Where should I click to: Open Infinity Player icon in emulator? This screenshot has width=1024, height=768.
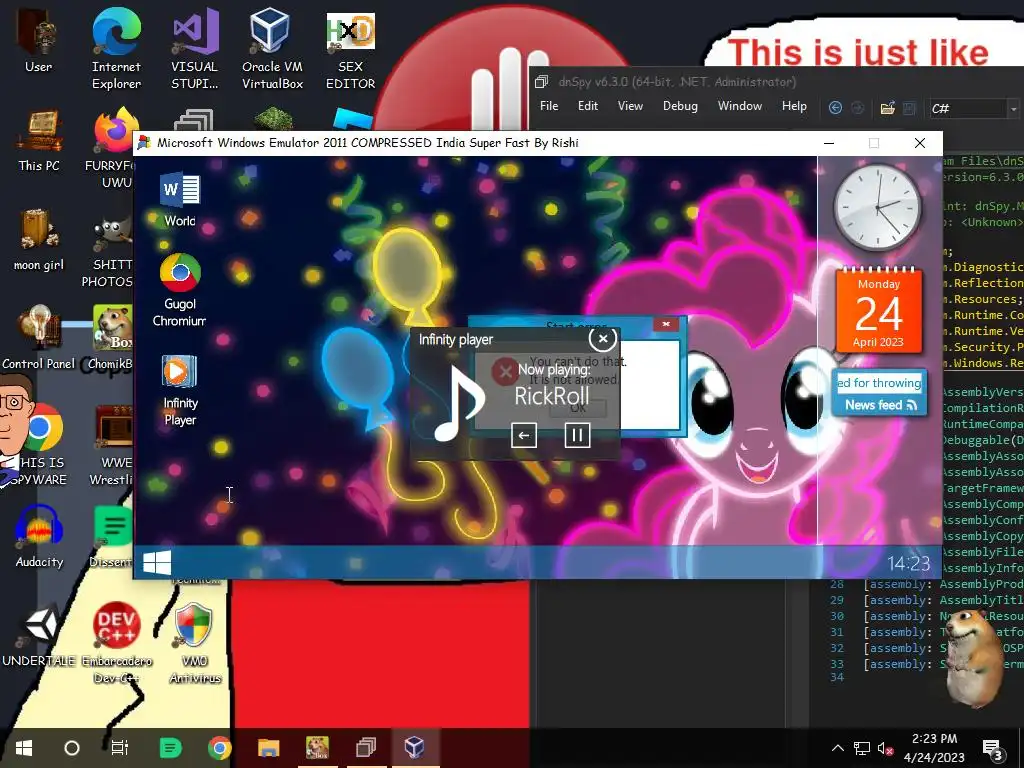180,391
